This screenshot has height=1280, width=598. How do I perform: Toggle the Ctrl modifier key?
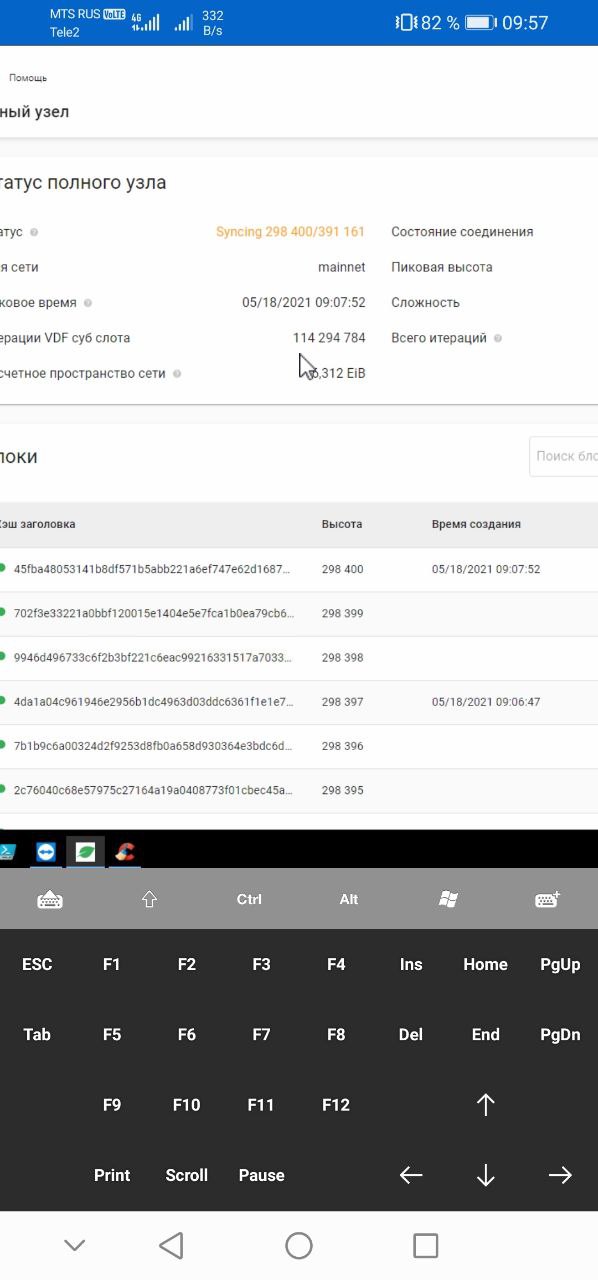click(x=249, y=899)
